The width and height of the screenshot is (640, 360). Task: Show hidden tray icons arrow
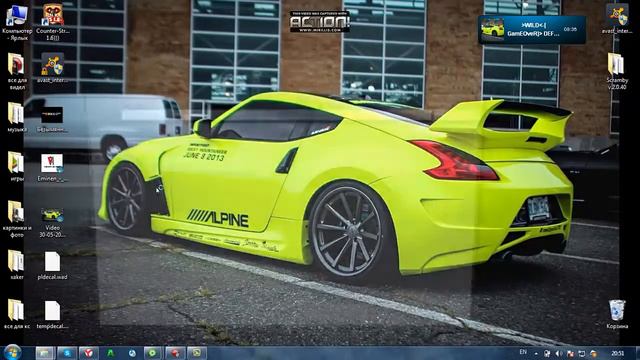(536, 353)
